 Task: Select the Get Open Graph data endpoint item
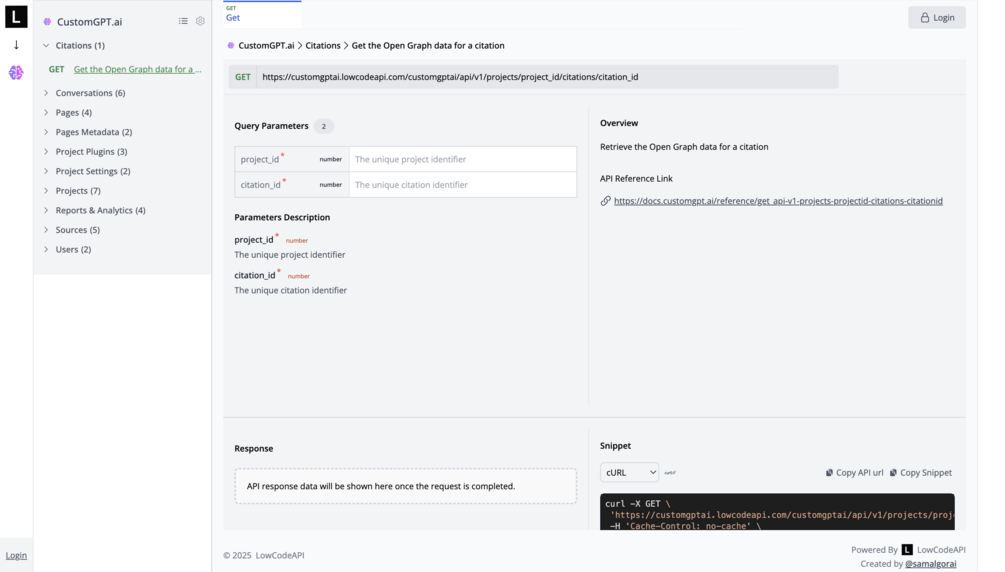pos(137,69)
